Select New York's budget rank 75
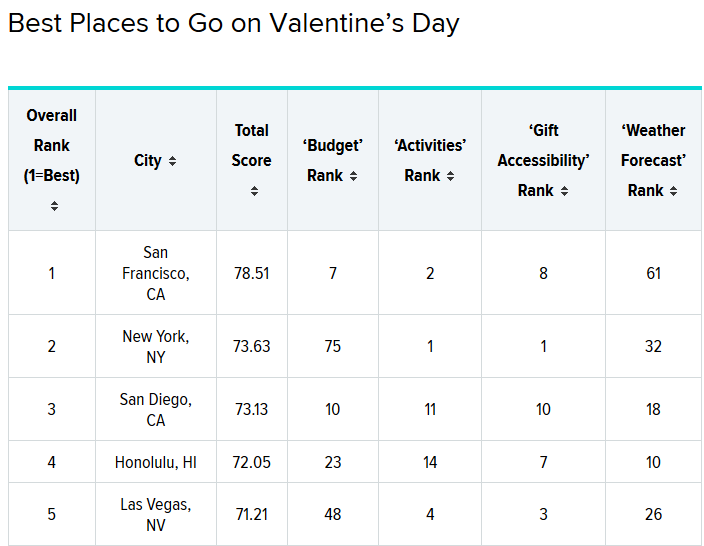This screenshot has width=704, height=546. tap(333, 346)
